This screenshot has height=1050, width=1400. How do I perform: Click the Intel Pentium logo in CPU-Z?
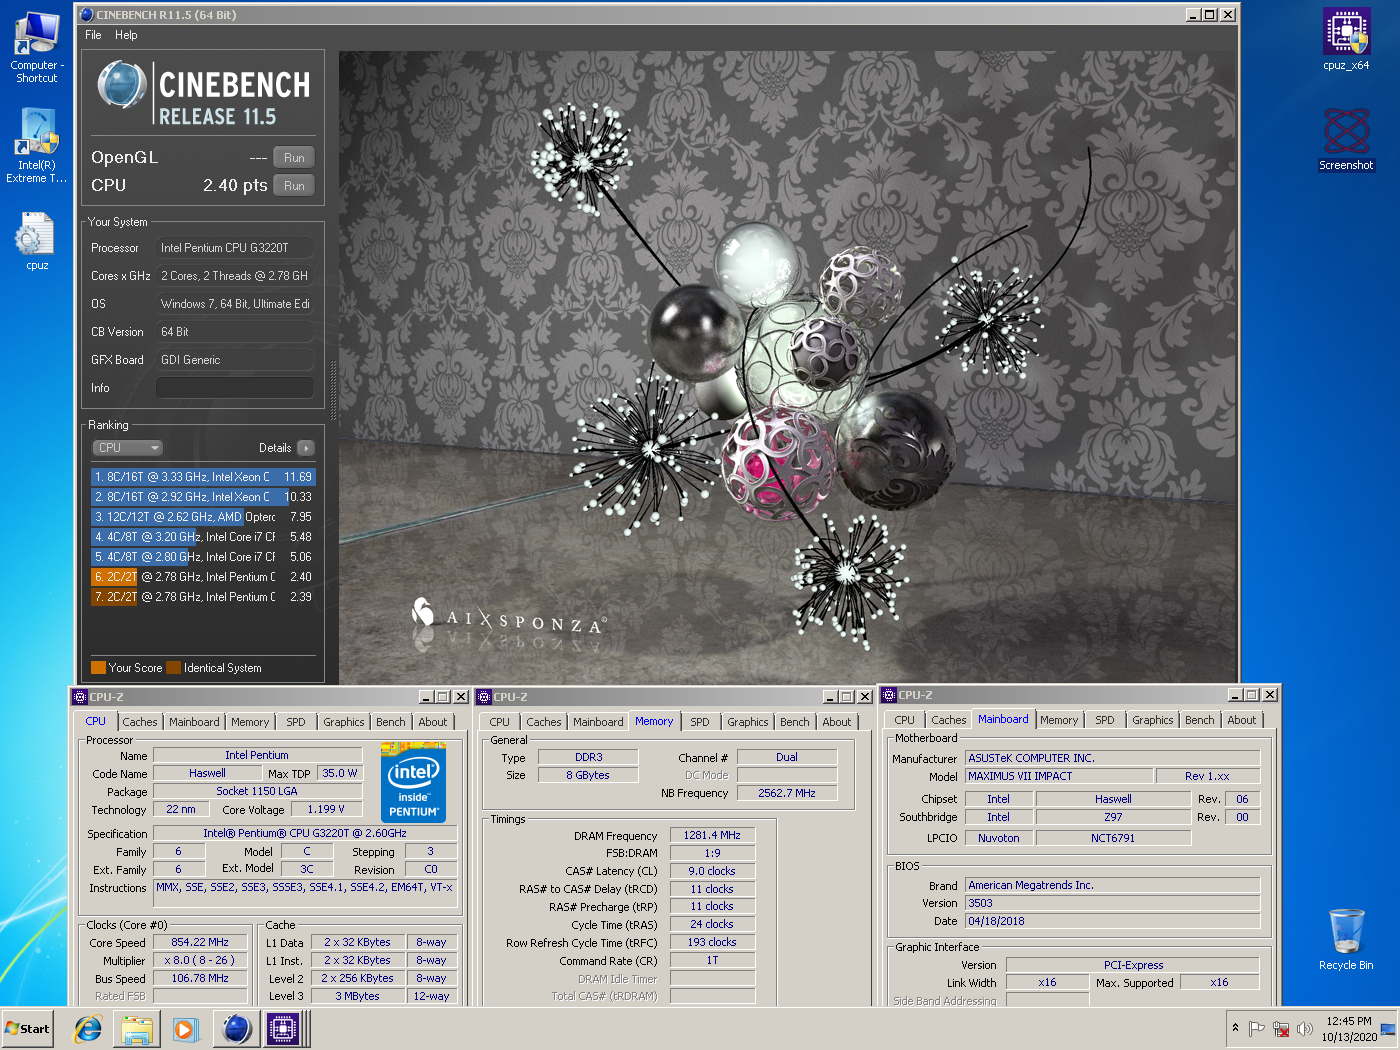(x=413, y=782)
